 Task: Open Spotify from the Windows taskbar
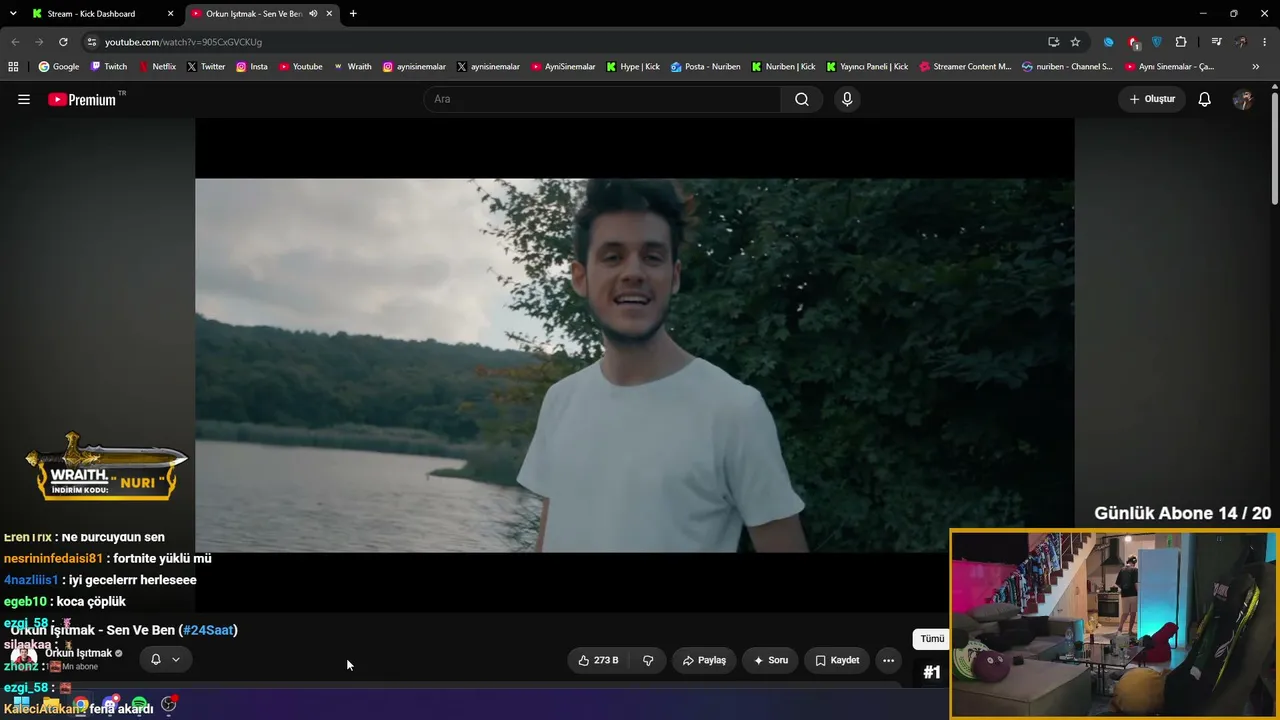click(x=139, y=705)
